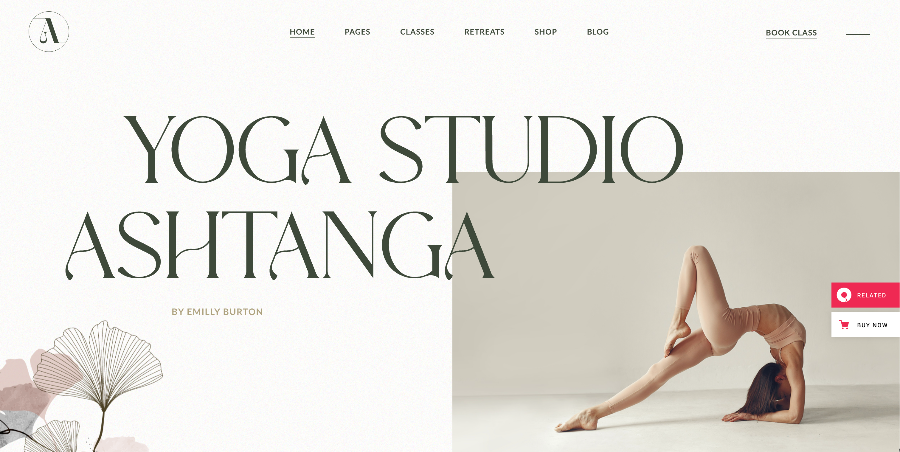Click the Ashtanga heading text
Image resolution: width=900 pixels, height=452 pixels.
[x=280, y=245]
